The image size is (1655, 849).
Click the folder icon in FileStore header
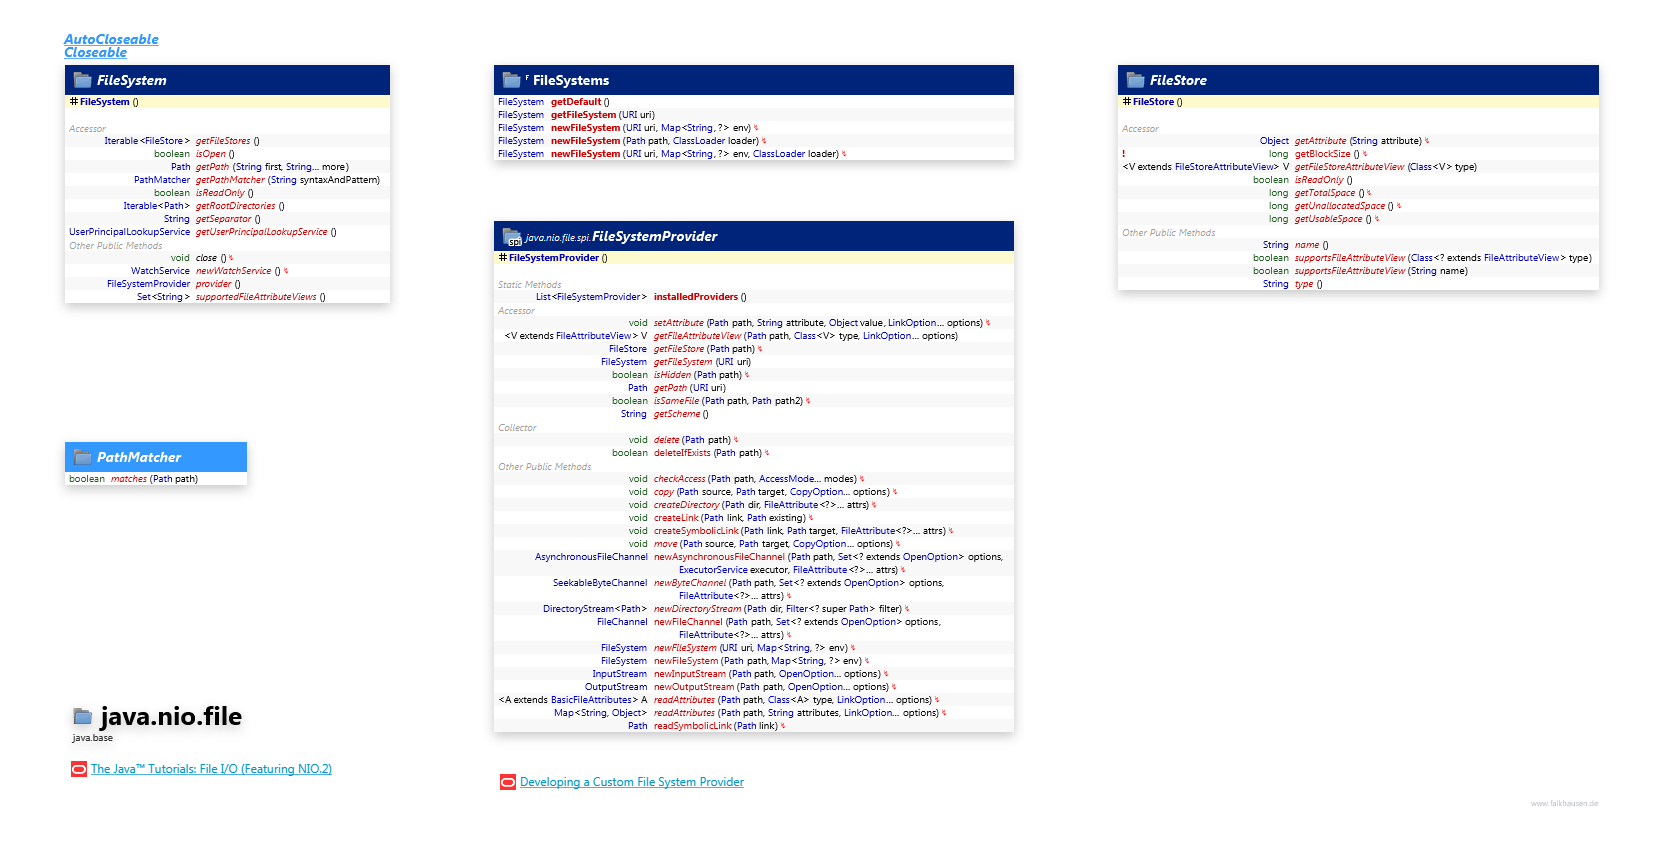click(1136, 80)
